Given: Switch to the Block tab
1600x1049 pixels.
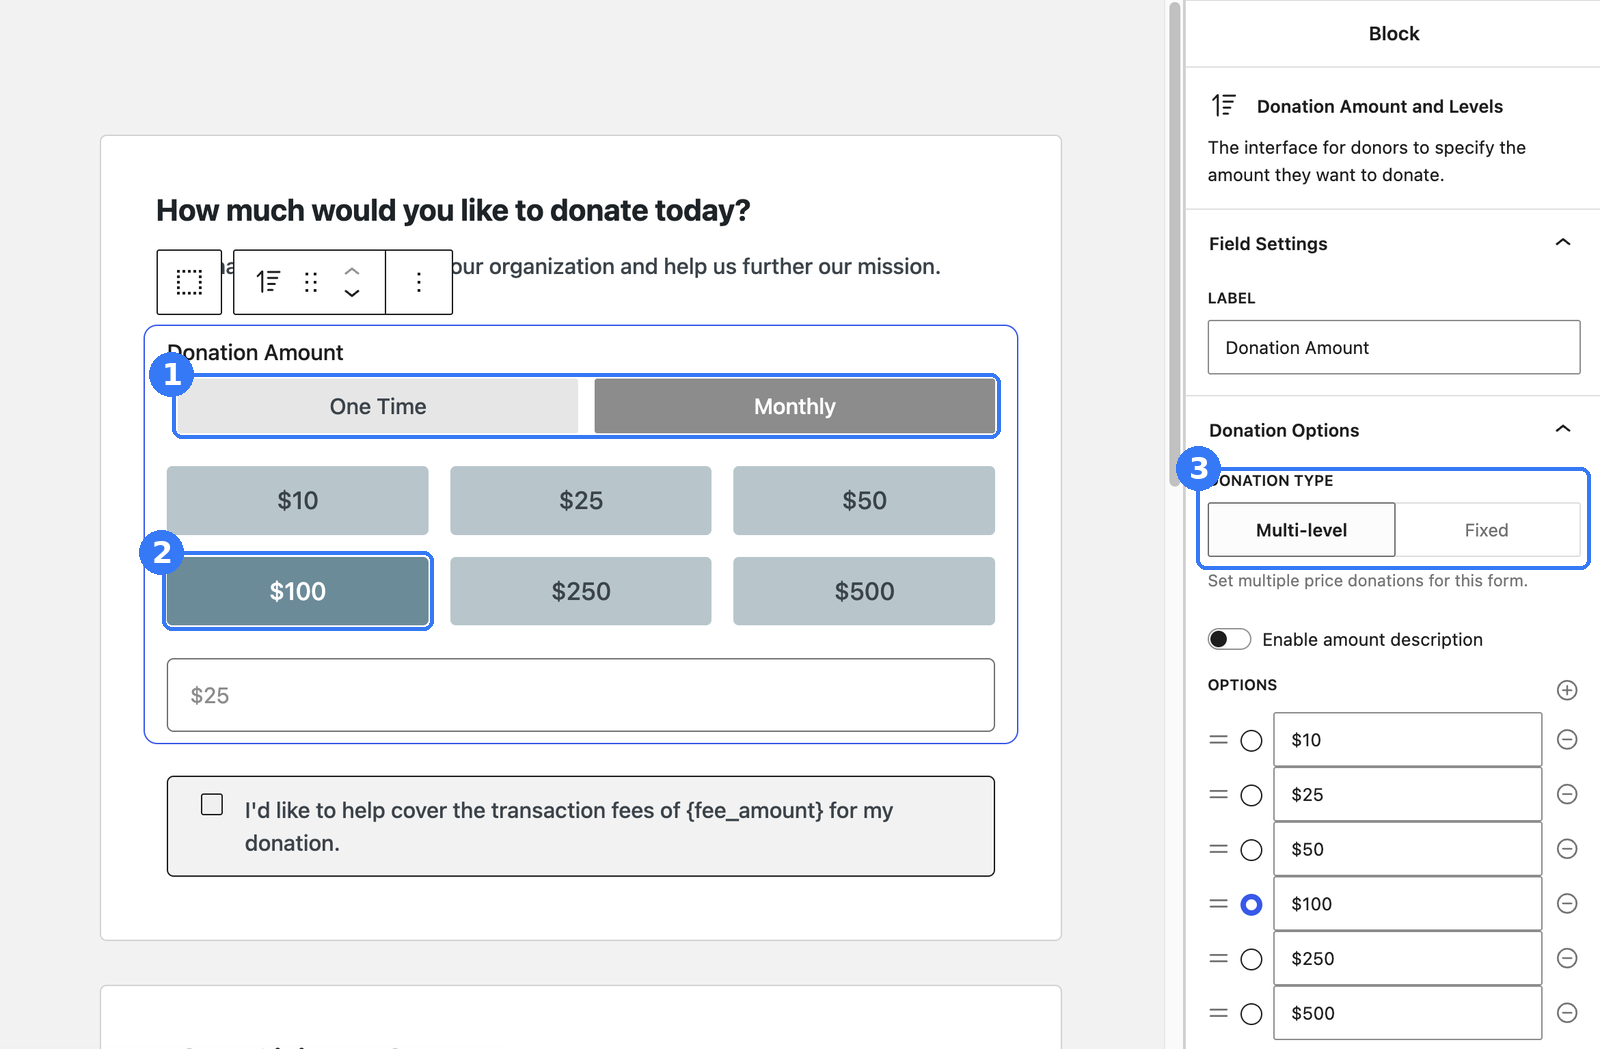Looking at the screenshot, I should pos(1394,34).
